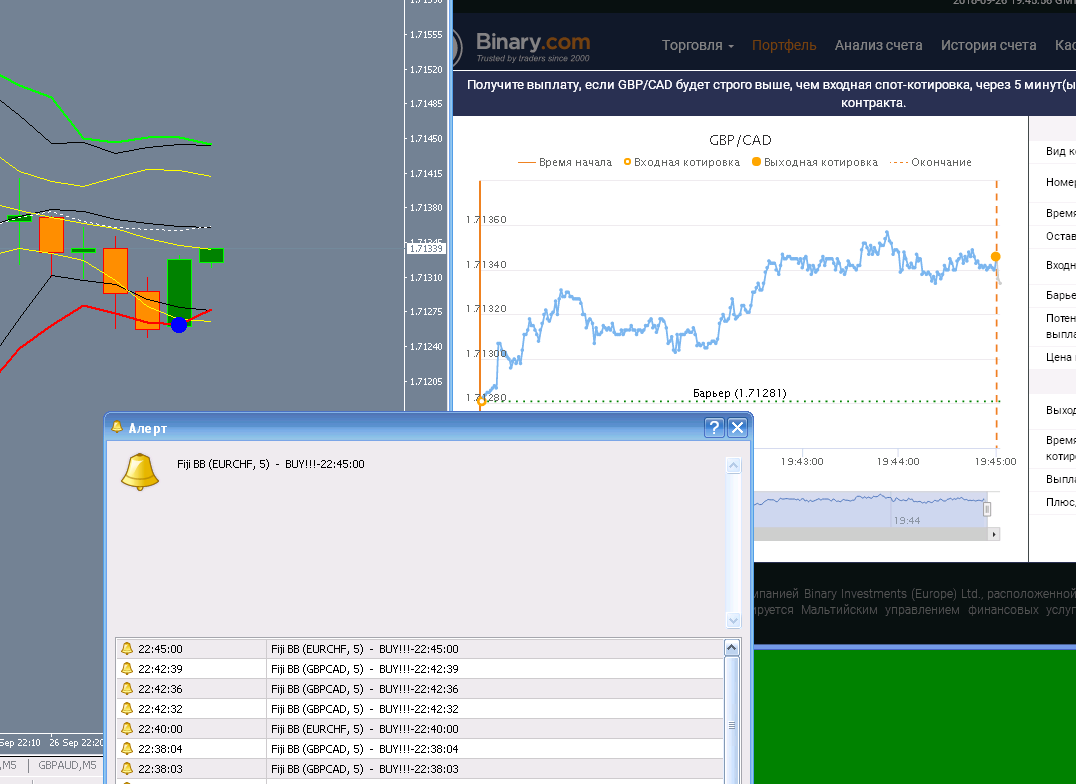This screenshot has width=1076, height=784.
Task: Click the large green candle on MT4 chart
Action: (179, 290)
